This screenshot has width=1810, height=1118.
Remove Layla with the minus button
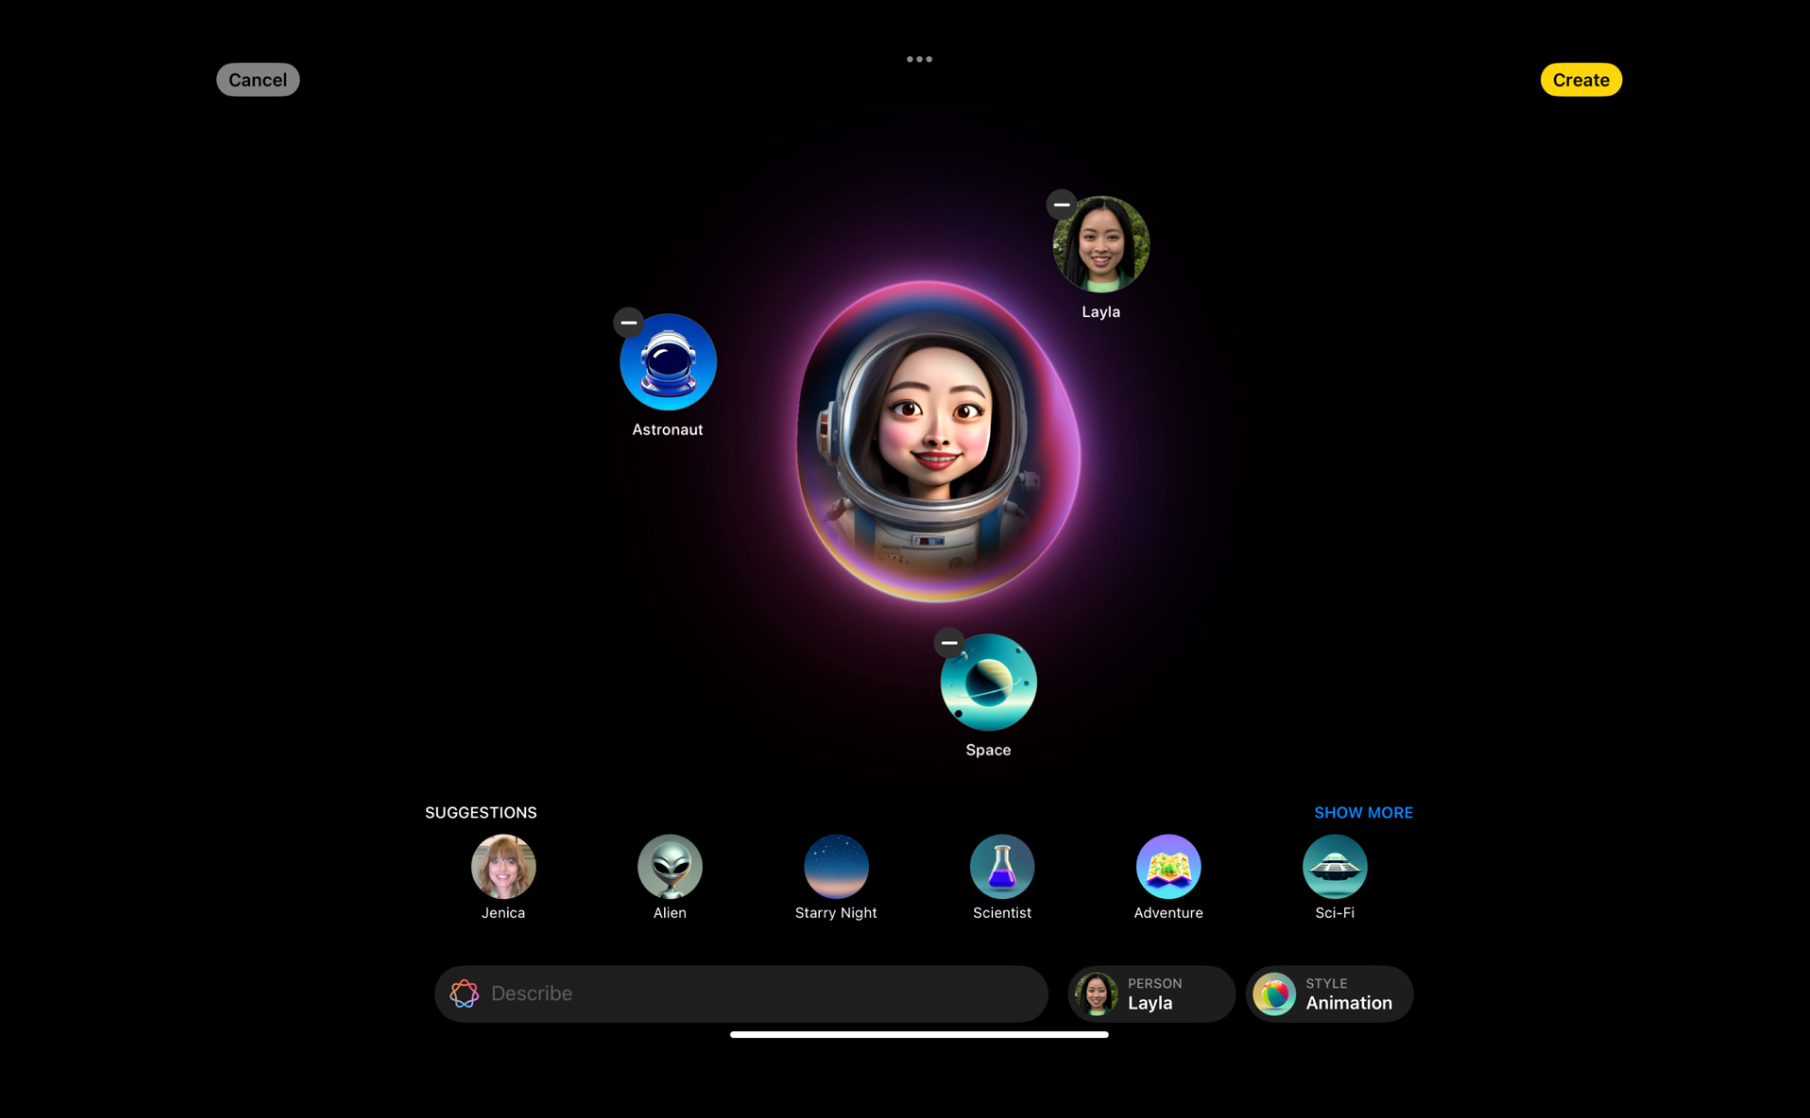pyautogui.click(x=1061, y=205)
